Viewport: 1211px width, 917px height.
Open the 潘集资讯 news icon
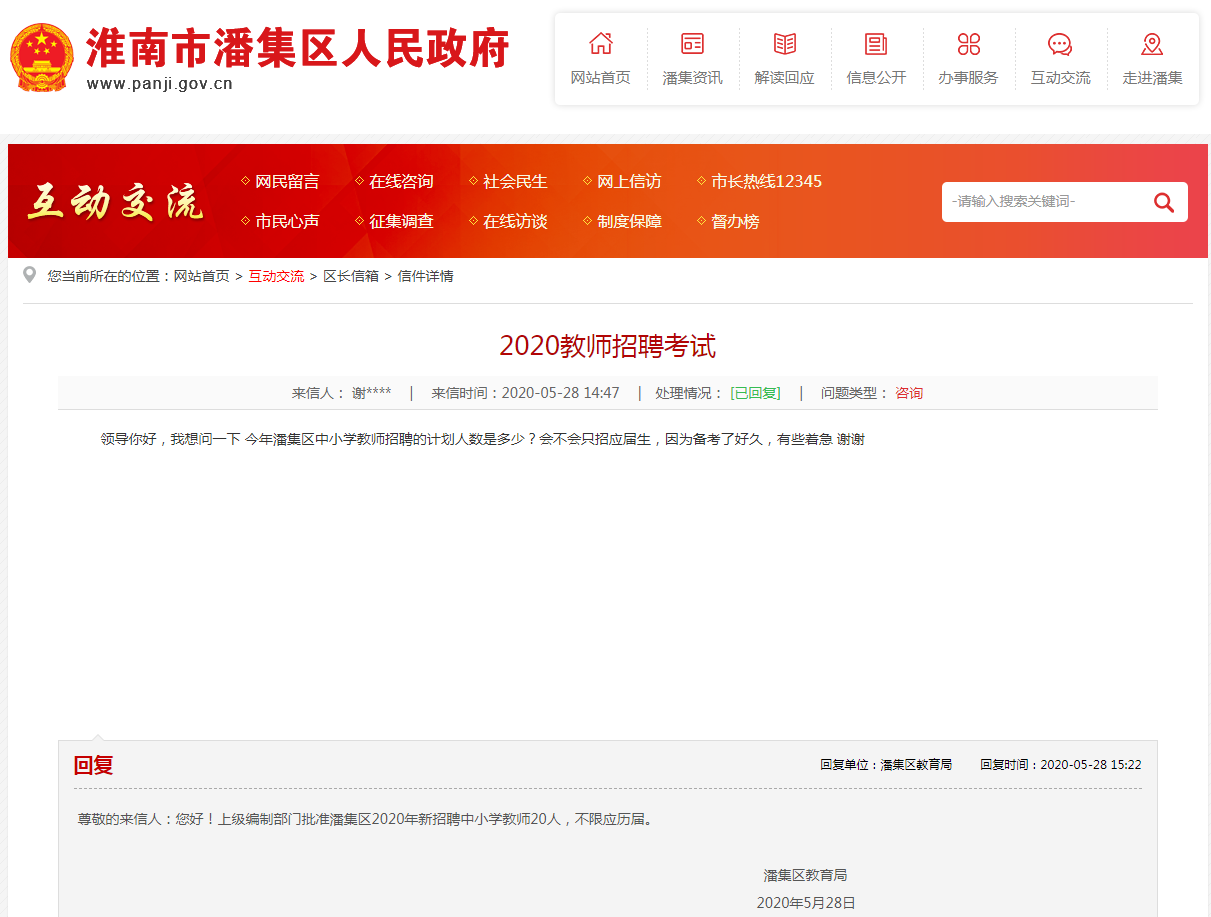tap(692, 44)
